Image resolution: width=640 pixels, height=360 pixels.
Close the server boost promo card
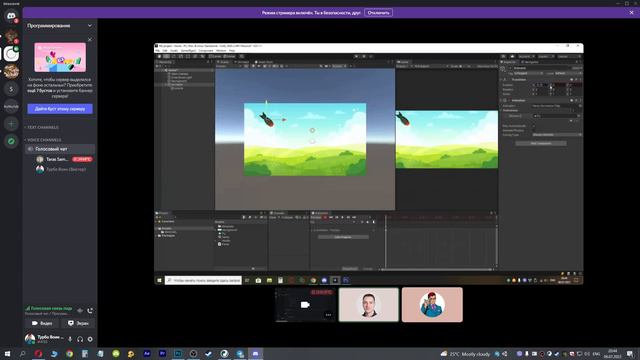coord(90,40)
